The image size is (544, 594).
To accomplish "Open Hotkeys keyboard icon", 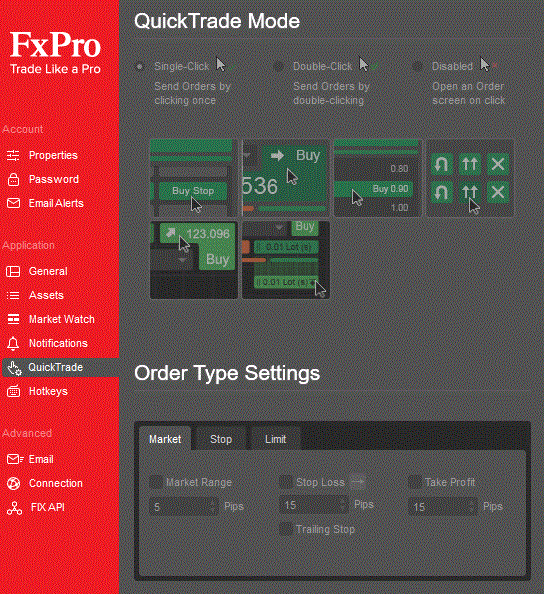I will click(x=13, y=391).
